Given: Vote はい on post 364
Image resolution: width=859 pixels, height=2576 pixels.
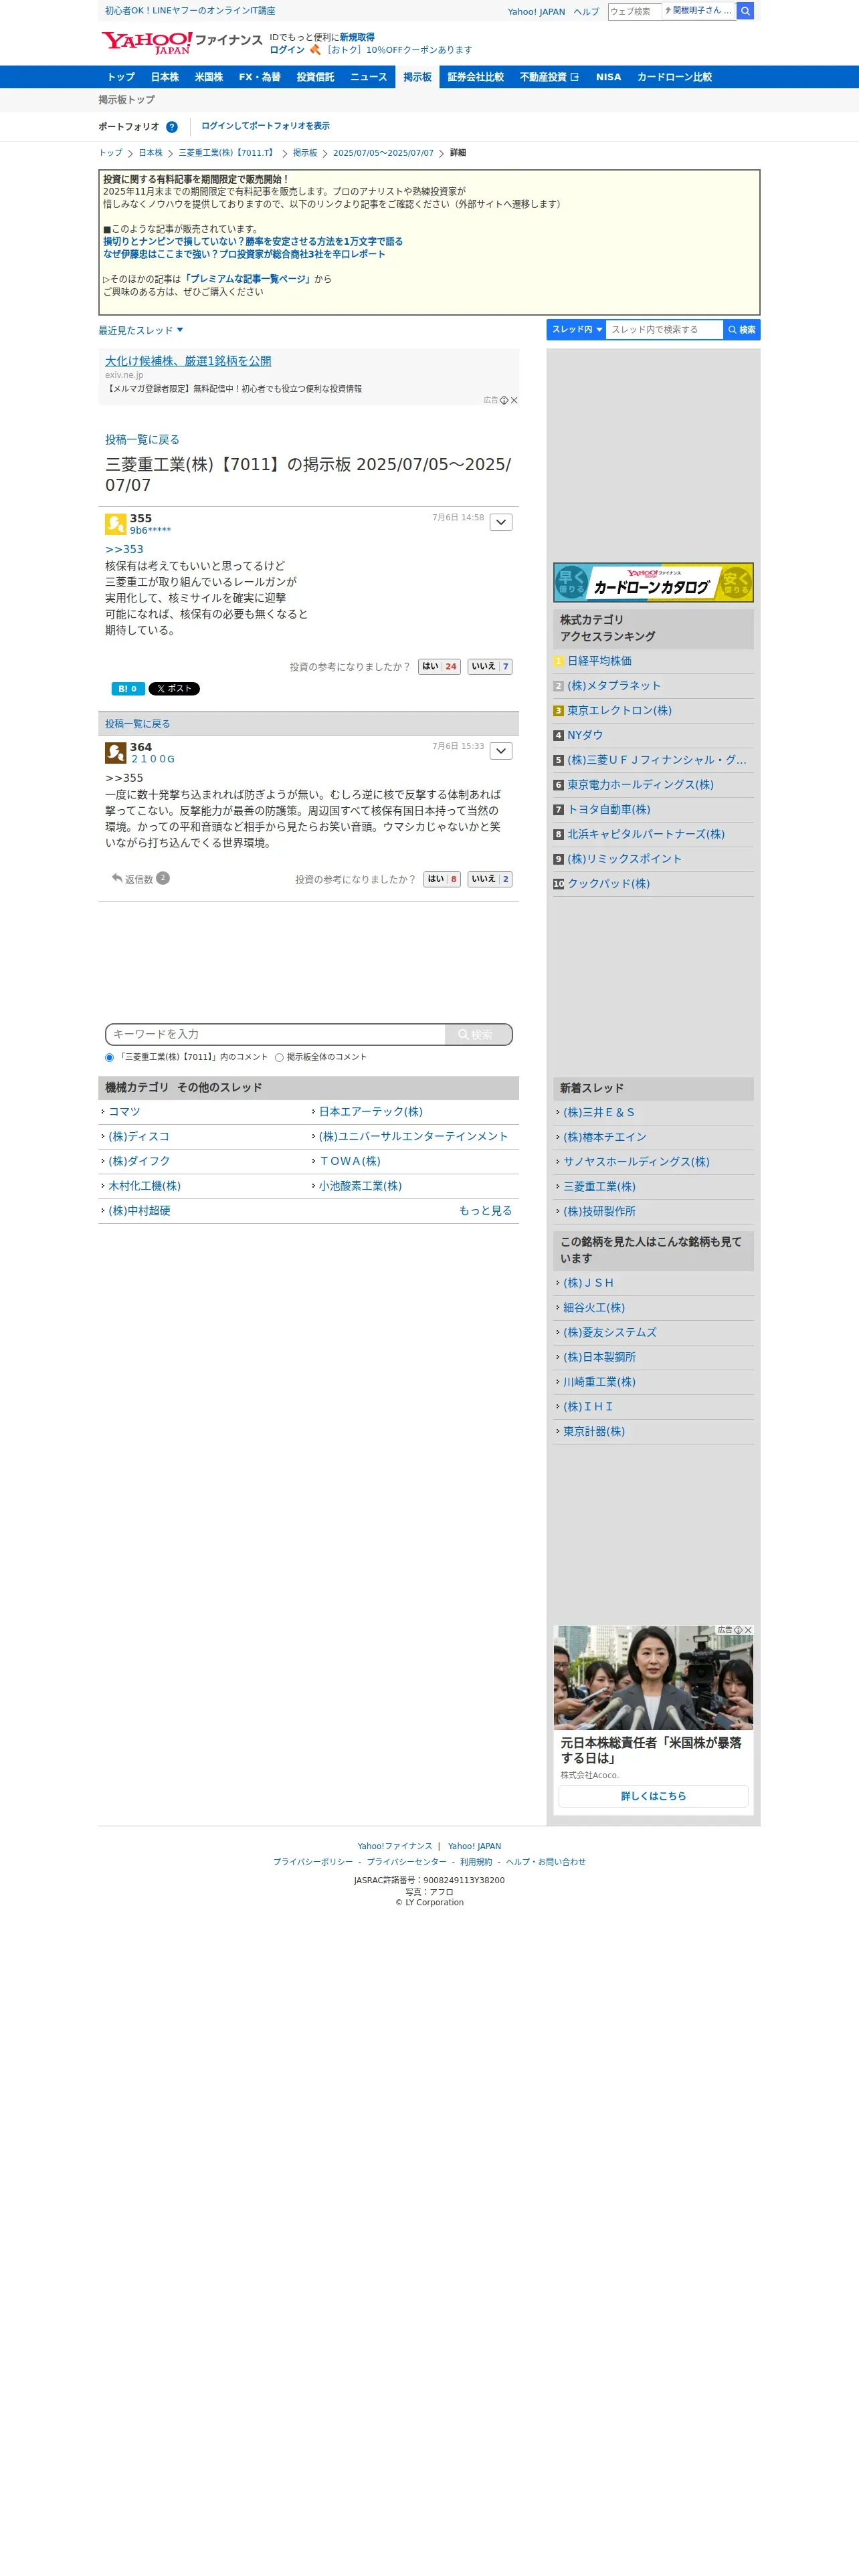Looking at the screenshot, I should coord(442,879).
